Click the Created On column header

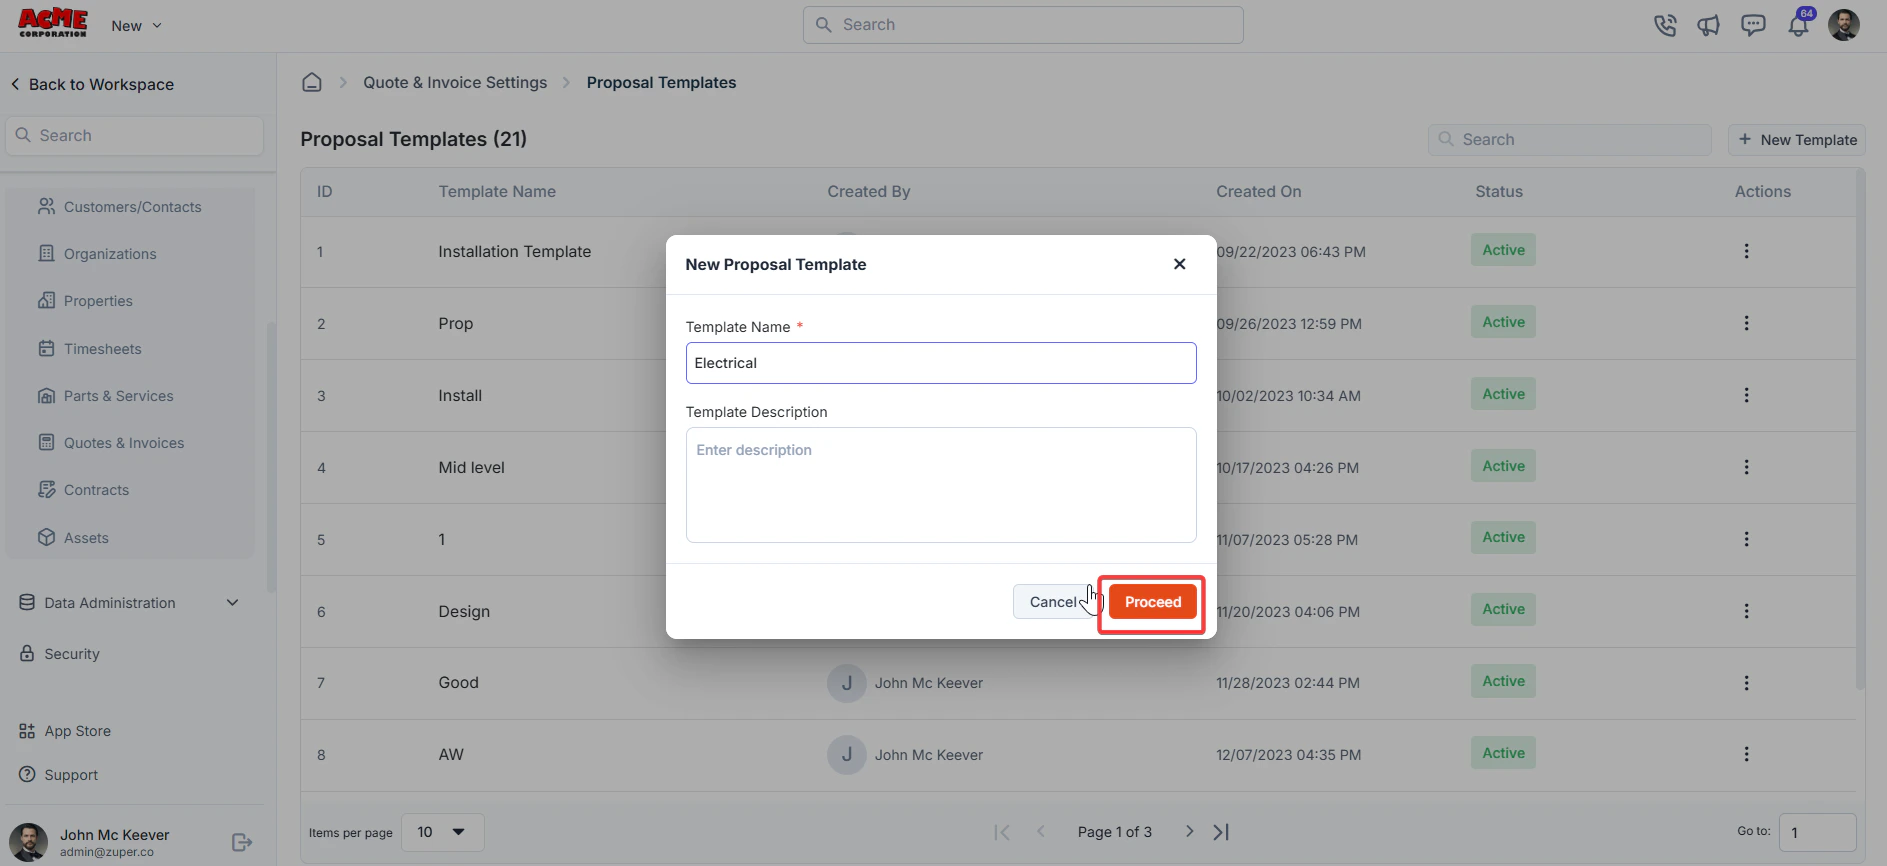click(1258, 192)
